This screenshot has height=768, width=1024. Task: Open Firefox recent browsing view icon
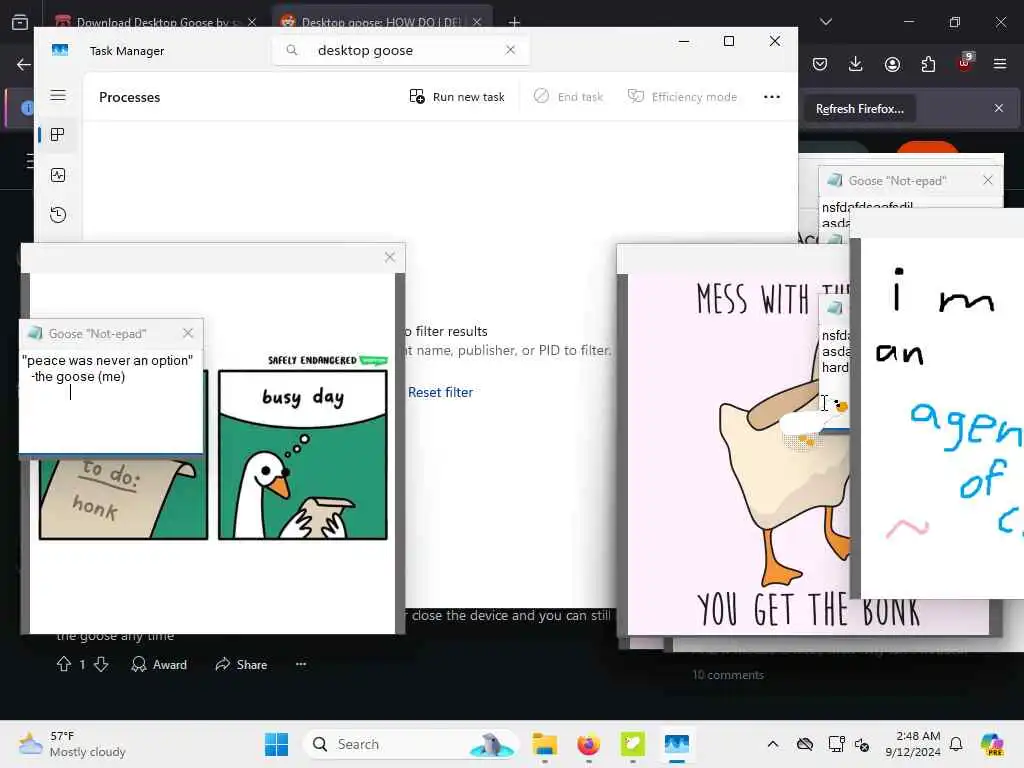click(20, 22)
